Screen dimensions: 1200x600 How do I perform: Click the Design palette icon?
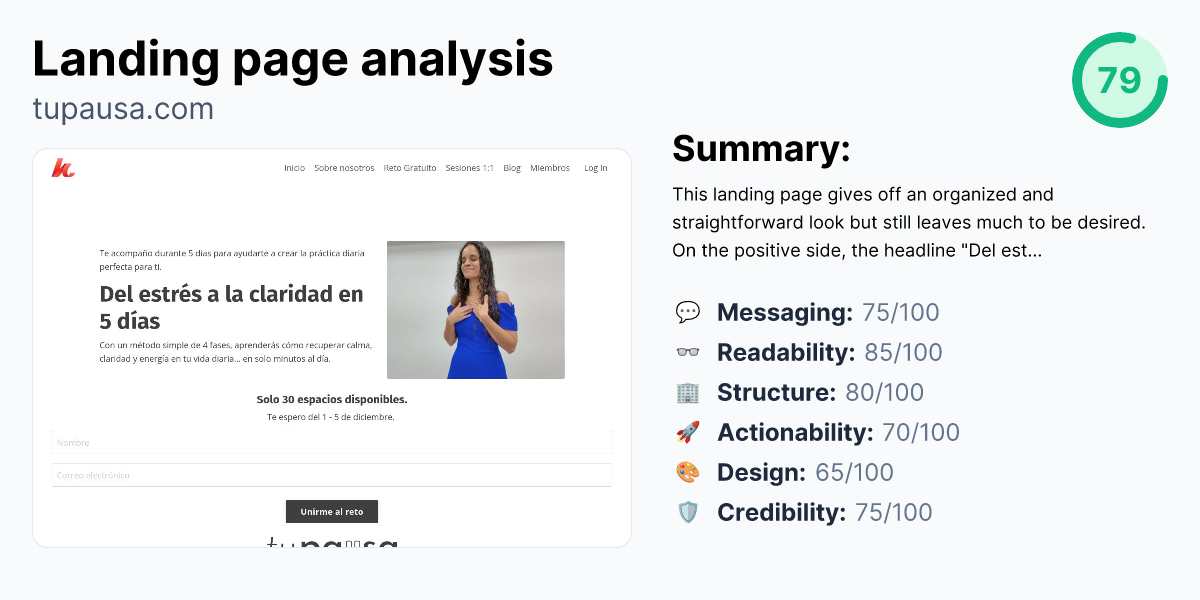[688, 472]
